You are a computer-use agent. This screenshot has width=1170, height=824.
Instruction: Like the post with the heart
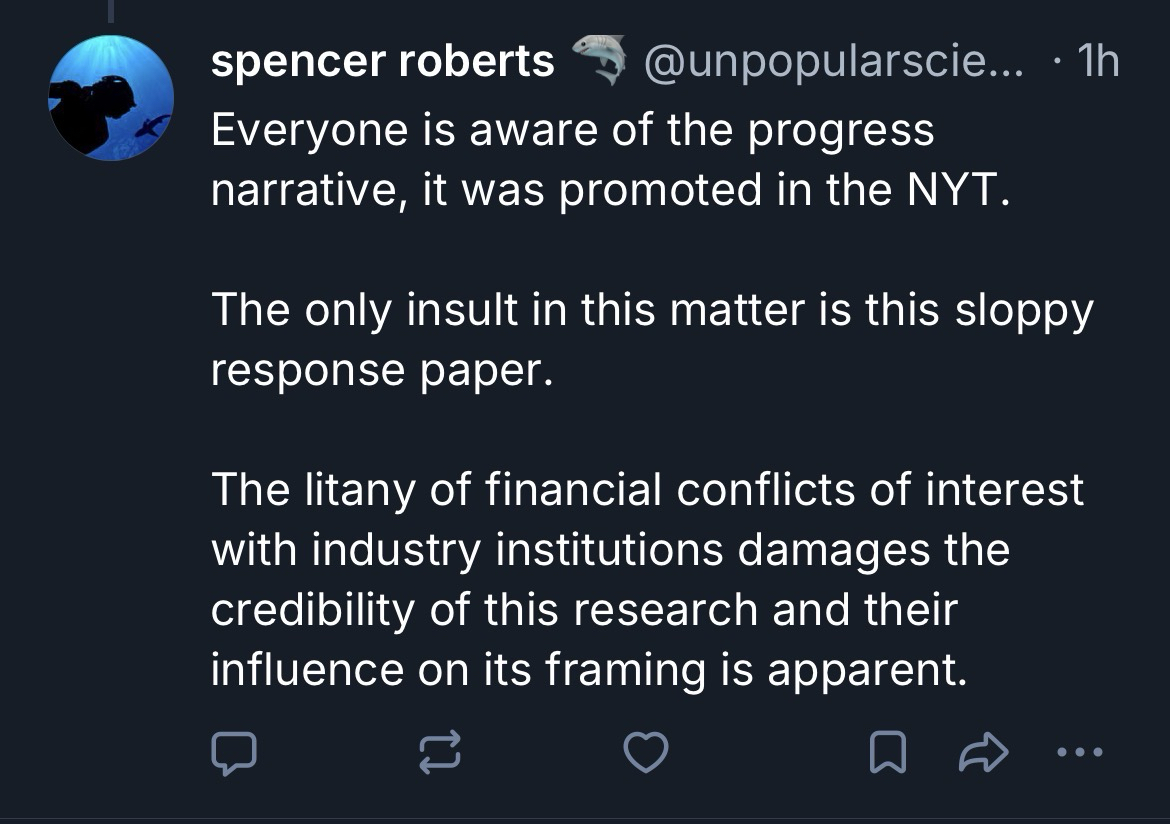click(646, 753)
